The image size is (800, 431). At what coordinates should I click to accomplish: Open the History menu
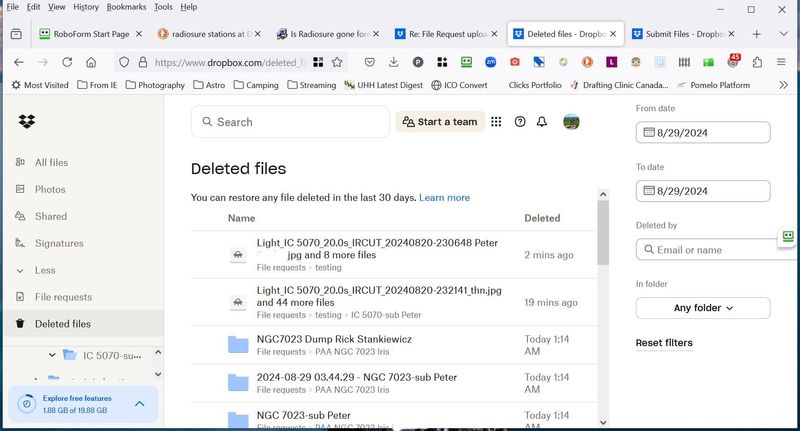click(x=86, y=7)
